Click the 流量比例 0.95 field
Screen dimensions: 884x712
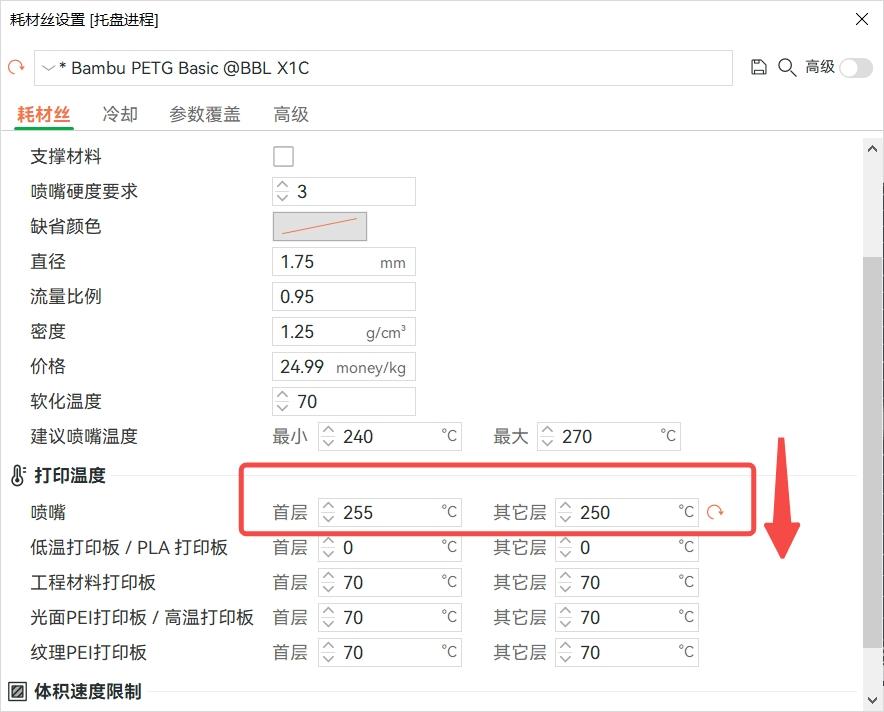tap(344, 297)
